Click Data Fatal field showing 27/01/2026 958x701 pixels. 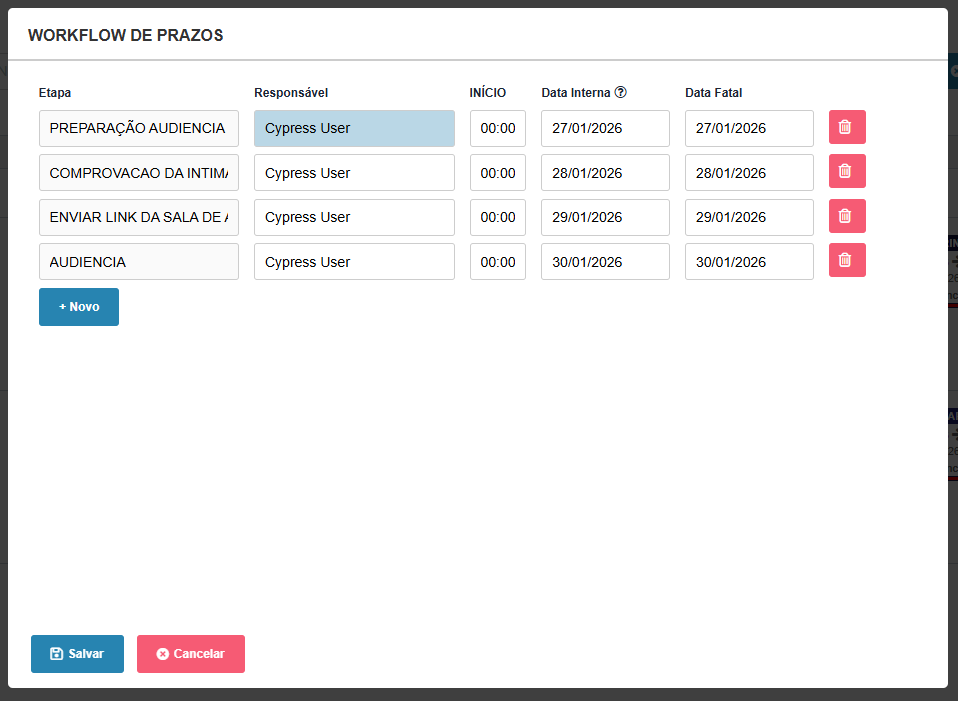coord(749,129)
